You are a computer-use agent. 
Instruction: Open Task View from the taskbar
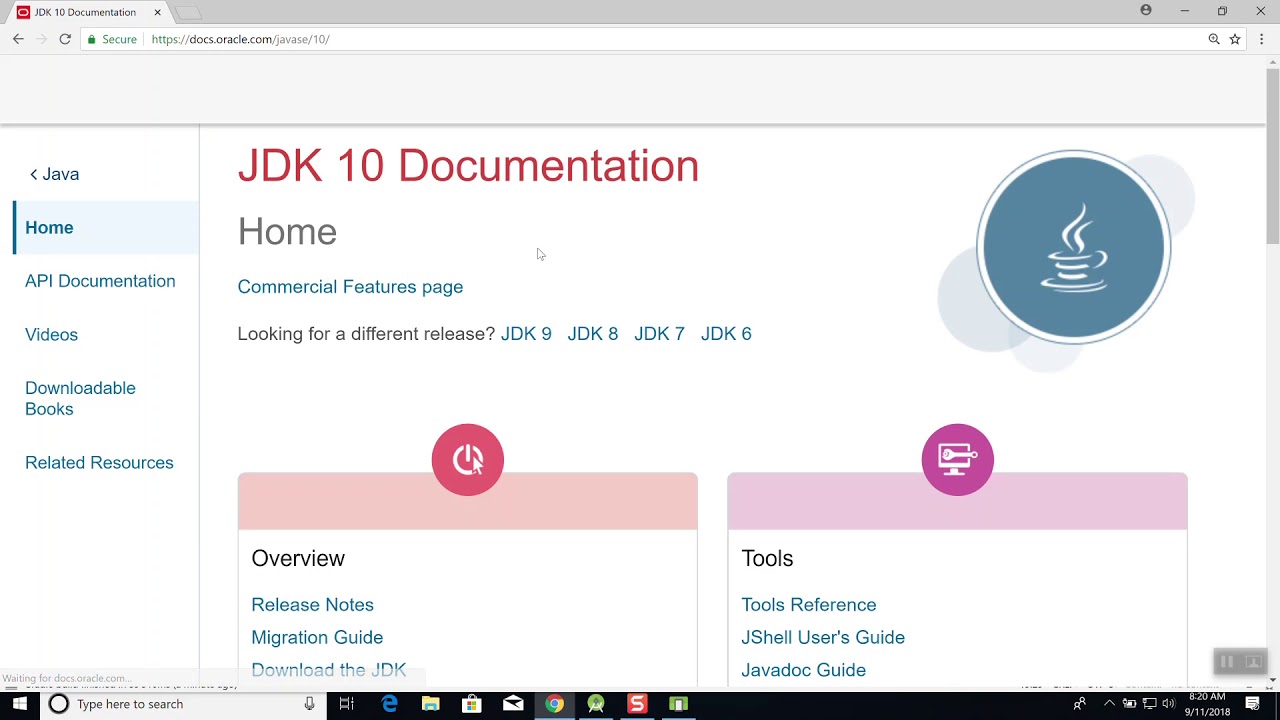click(x=347, y=704)
